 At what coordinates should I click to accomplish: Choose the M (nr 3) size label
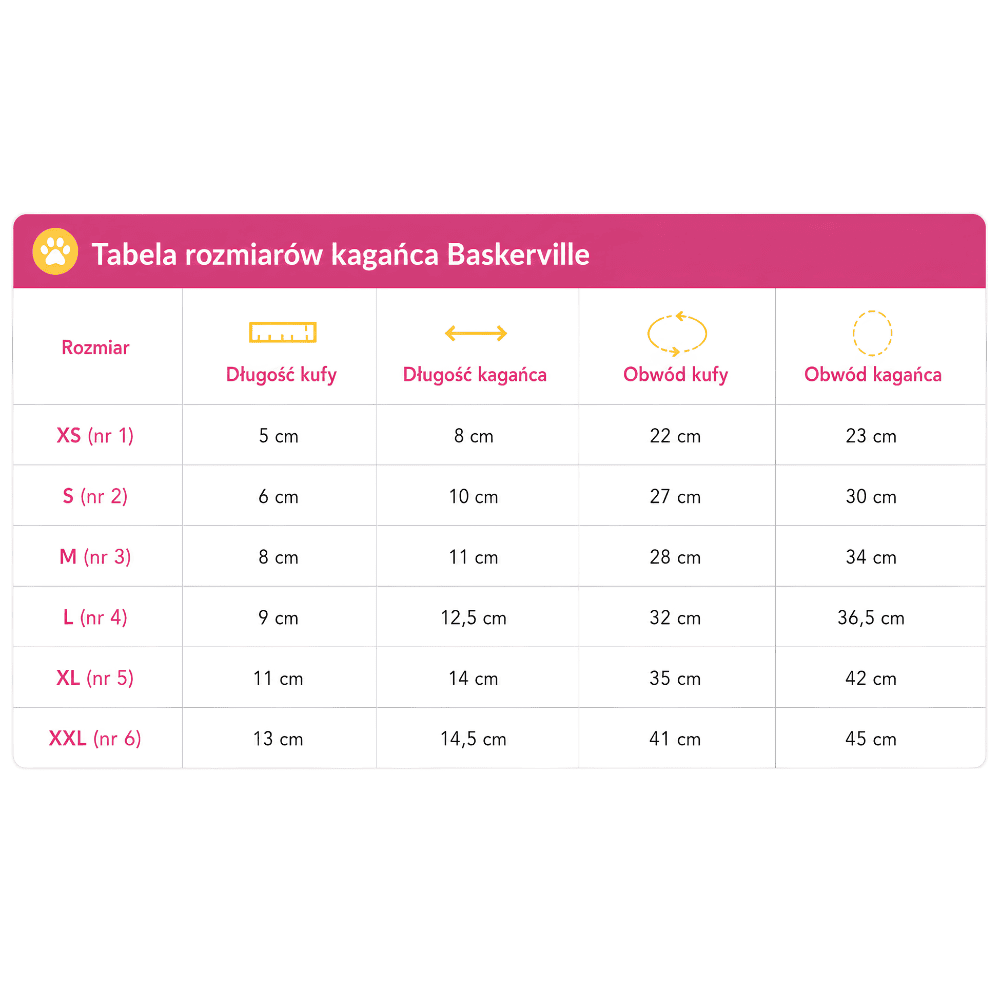(x=95, y=557)
